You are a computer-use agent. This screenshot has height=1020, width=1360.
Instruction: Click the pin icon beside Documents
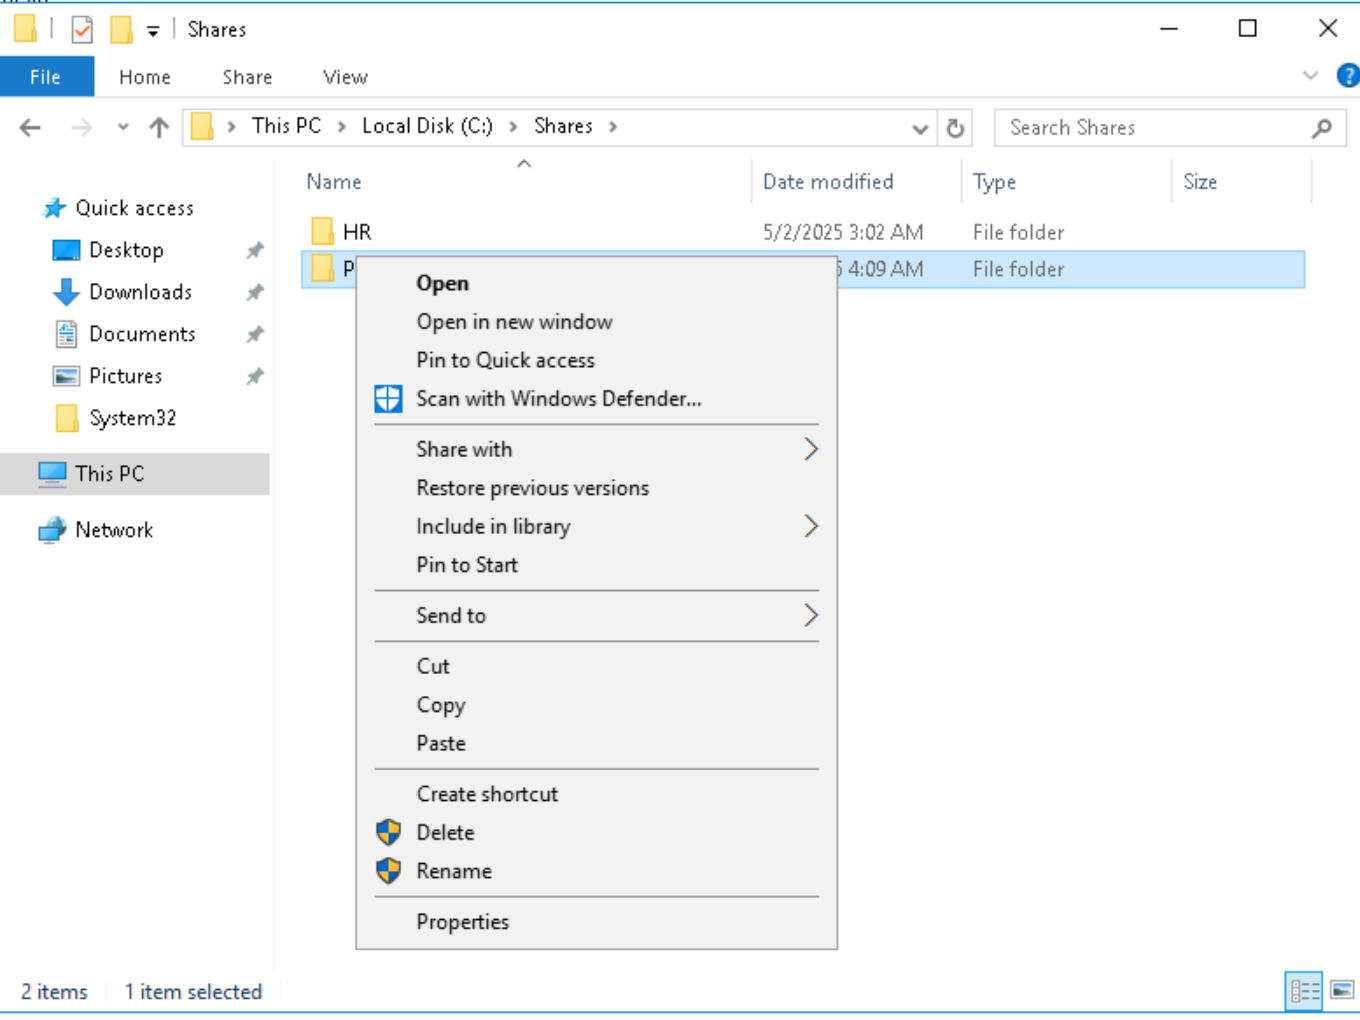coord(255,334)
